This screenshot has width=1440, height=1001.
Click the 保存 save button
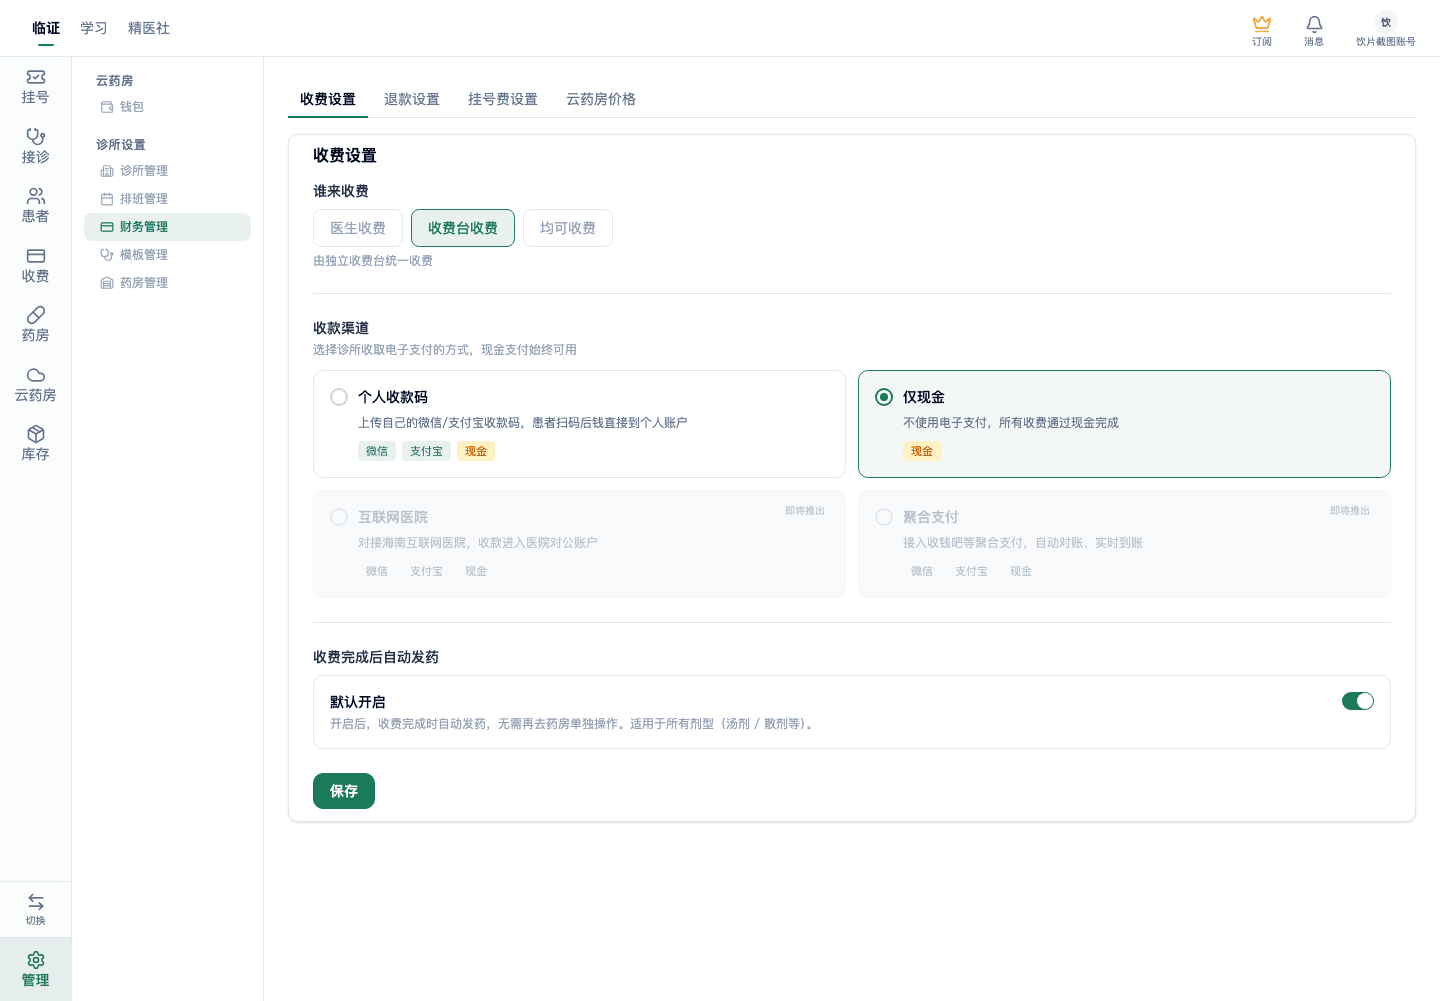(x=344, y=791)
